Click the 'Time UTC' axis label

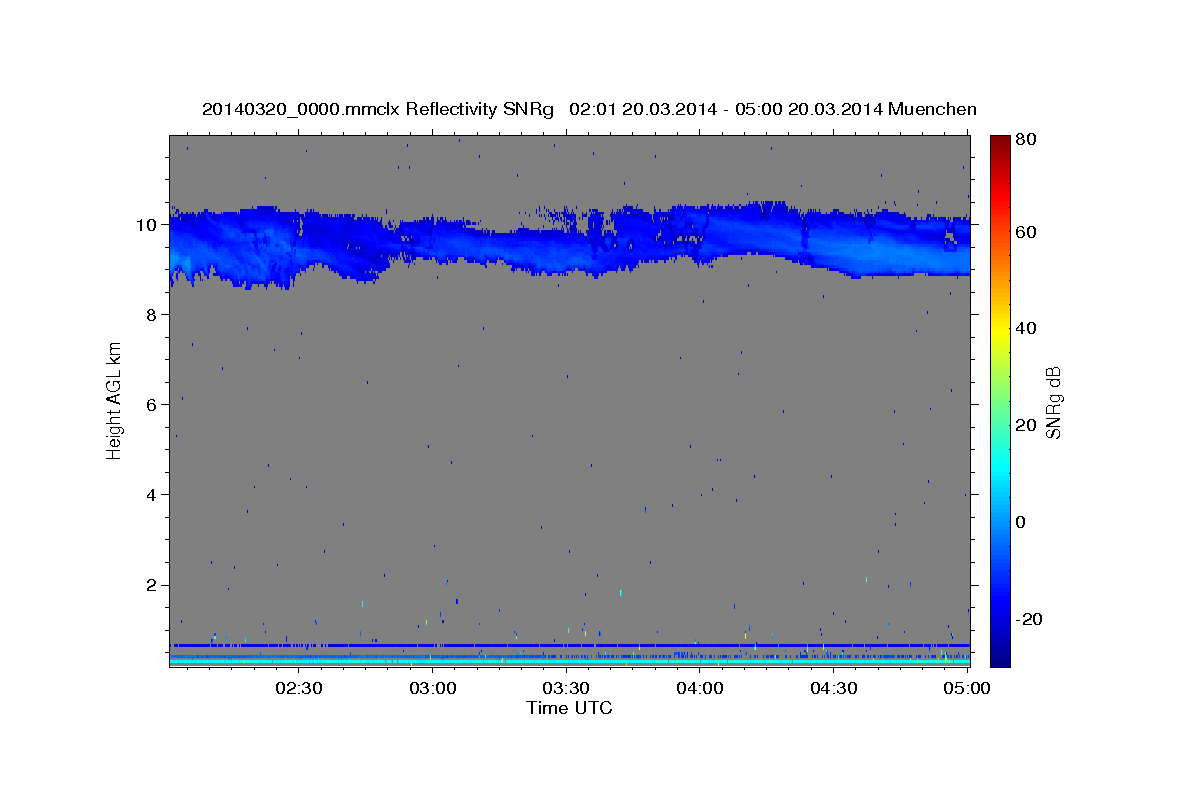click(569, 708)
